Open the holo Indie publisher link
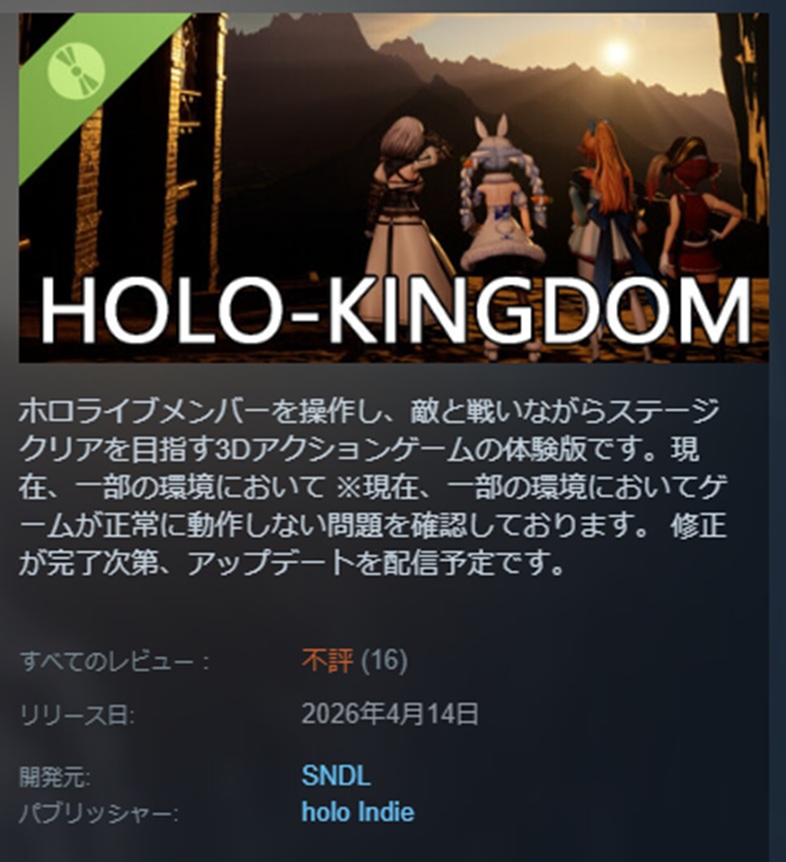Image resolution: width=786 pixels, height=862 pixels. pyautogui.click(x=358, y=813)
